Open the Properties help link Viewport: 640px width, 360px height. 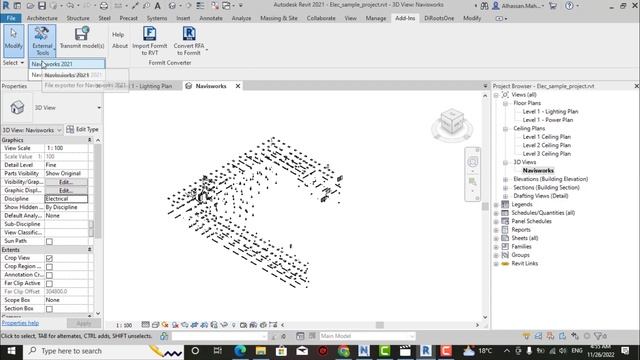(x=20, y=323)
